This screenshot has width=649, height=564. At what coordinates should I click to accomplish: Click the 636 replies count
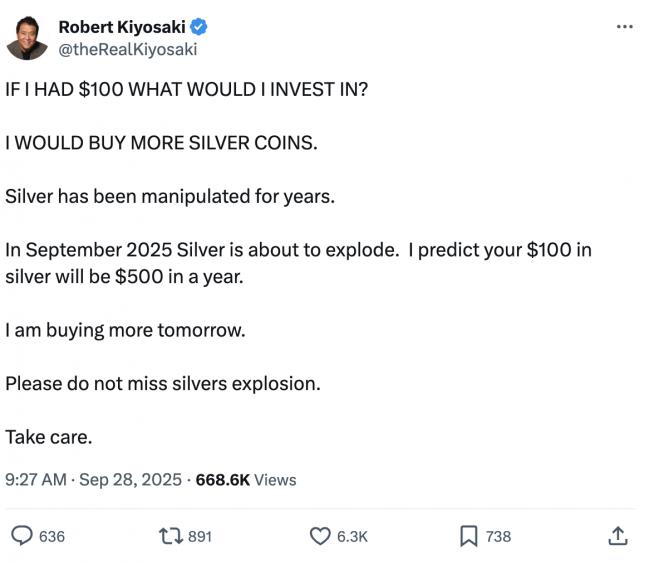(x=51, y=536)
